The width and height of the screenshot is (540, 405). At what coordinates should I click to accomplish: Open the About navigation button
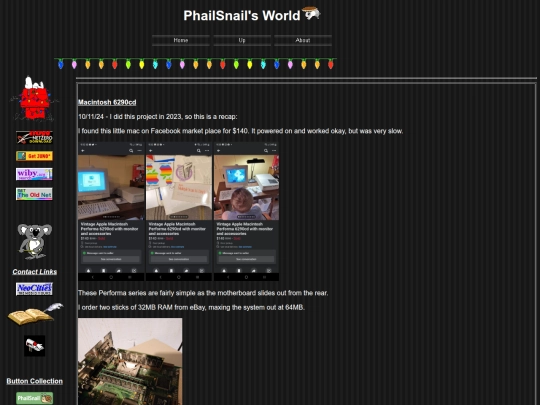pos(303,40)
